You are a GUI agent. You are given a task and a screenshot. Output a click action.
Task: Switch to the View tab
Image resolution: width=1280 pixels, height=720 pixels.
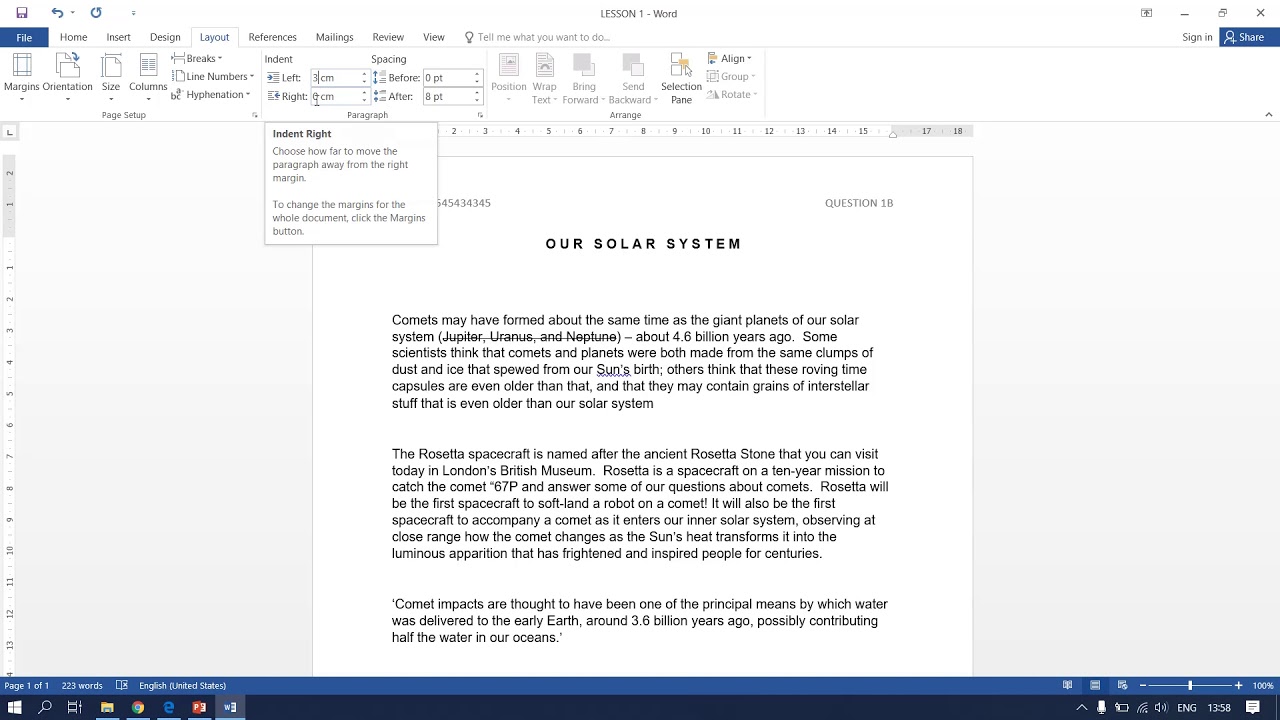(x=433, y=37)
